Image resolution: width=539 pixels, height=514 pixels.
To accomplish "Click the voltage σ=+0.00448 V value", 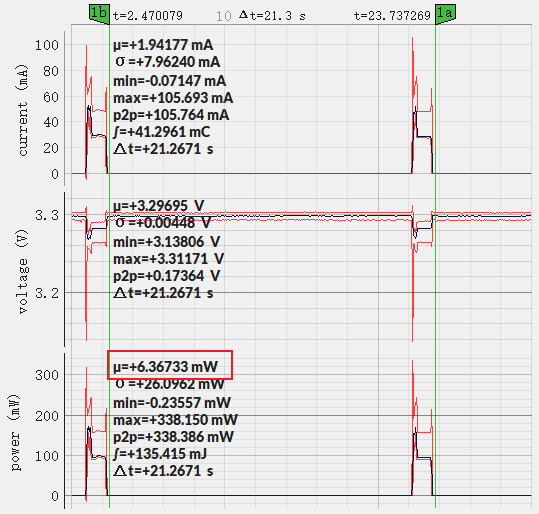I will [x=163, y=223].
